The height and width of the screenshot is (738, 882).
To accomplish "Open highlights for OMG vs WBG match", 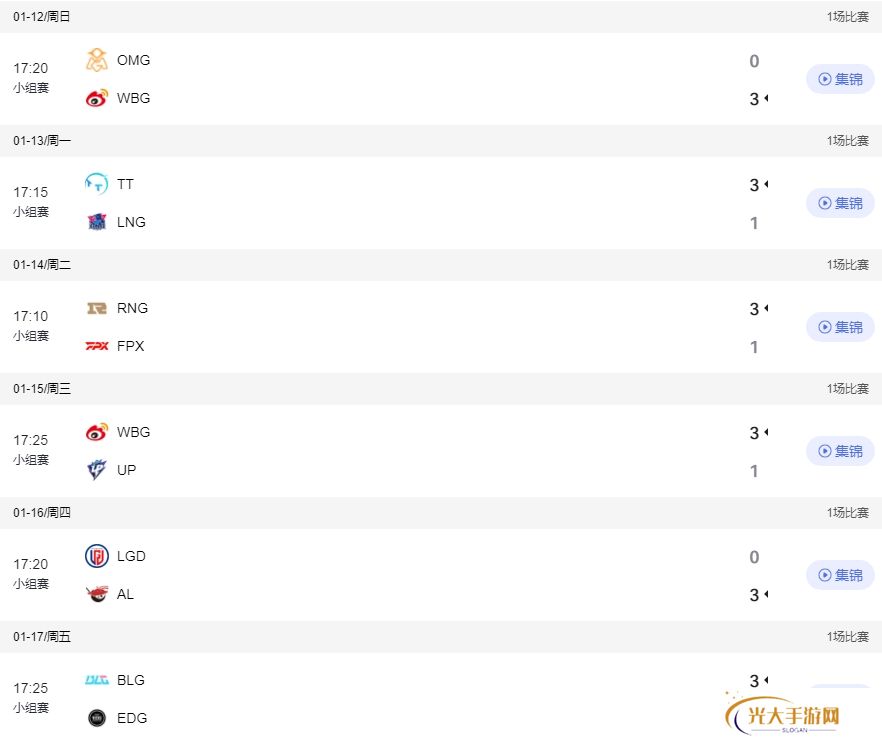I will tap(840, 79).
